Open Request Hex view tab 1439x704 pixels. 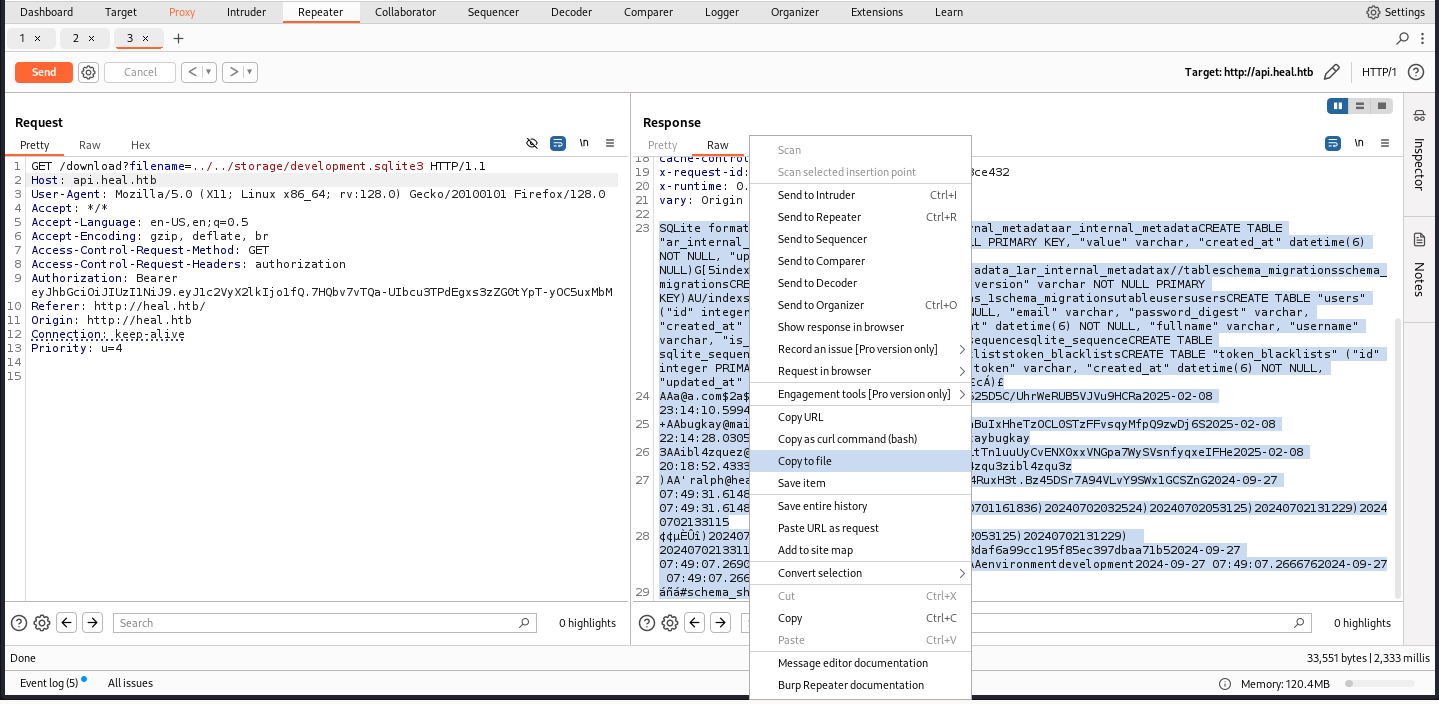tap(141, 145)
